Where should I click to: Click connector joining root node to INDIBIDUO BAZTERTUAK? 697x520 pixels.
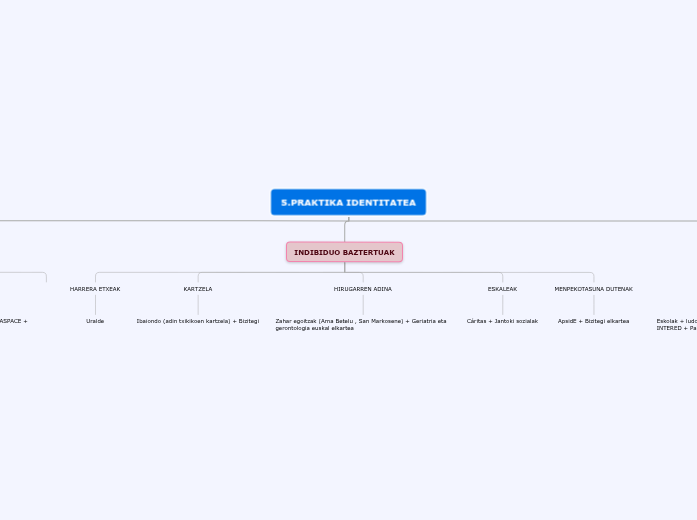pos(346,229)
